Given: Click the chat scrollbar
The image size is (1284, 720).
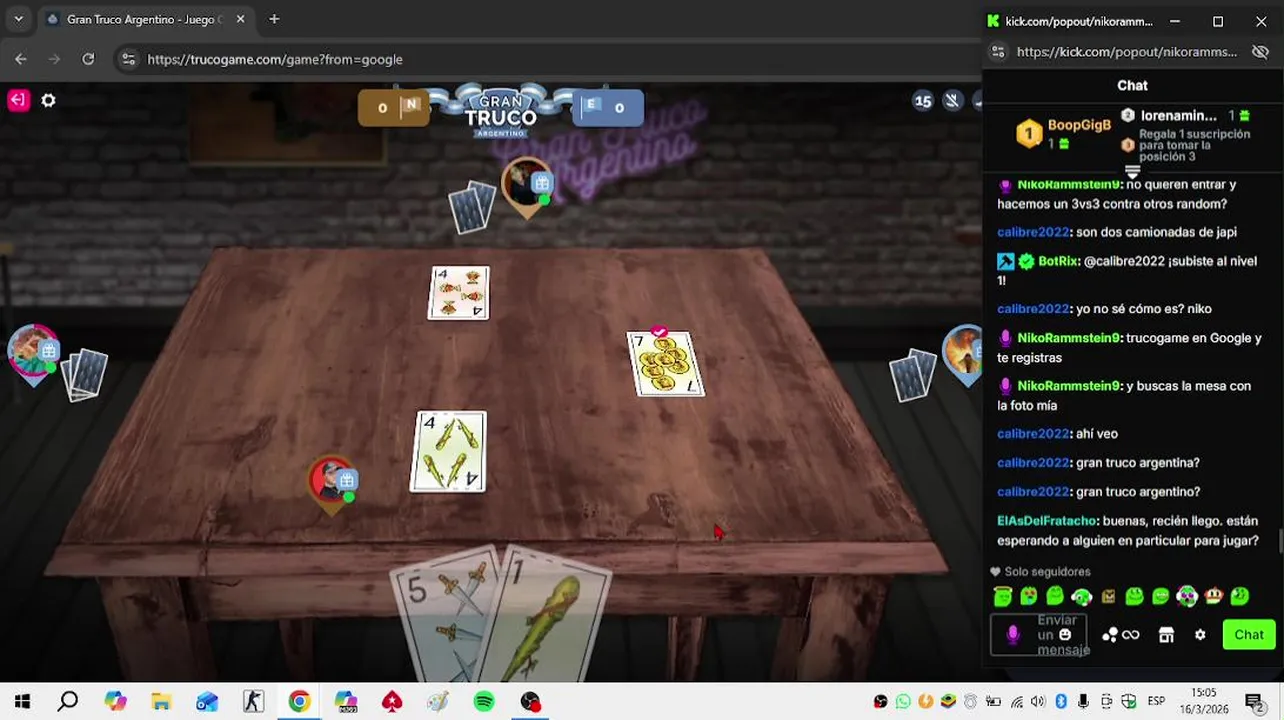Looking at the screenshot, I should [x=1280, y=540].
